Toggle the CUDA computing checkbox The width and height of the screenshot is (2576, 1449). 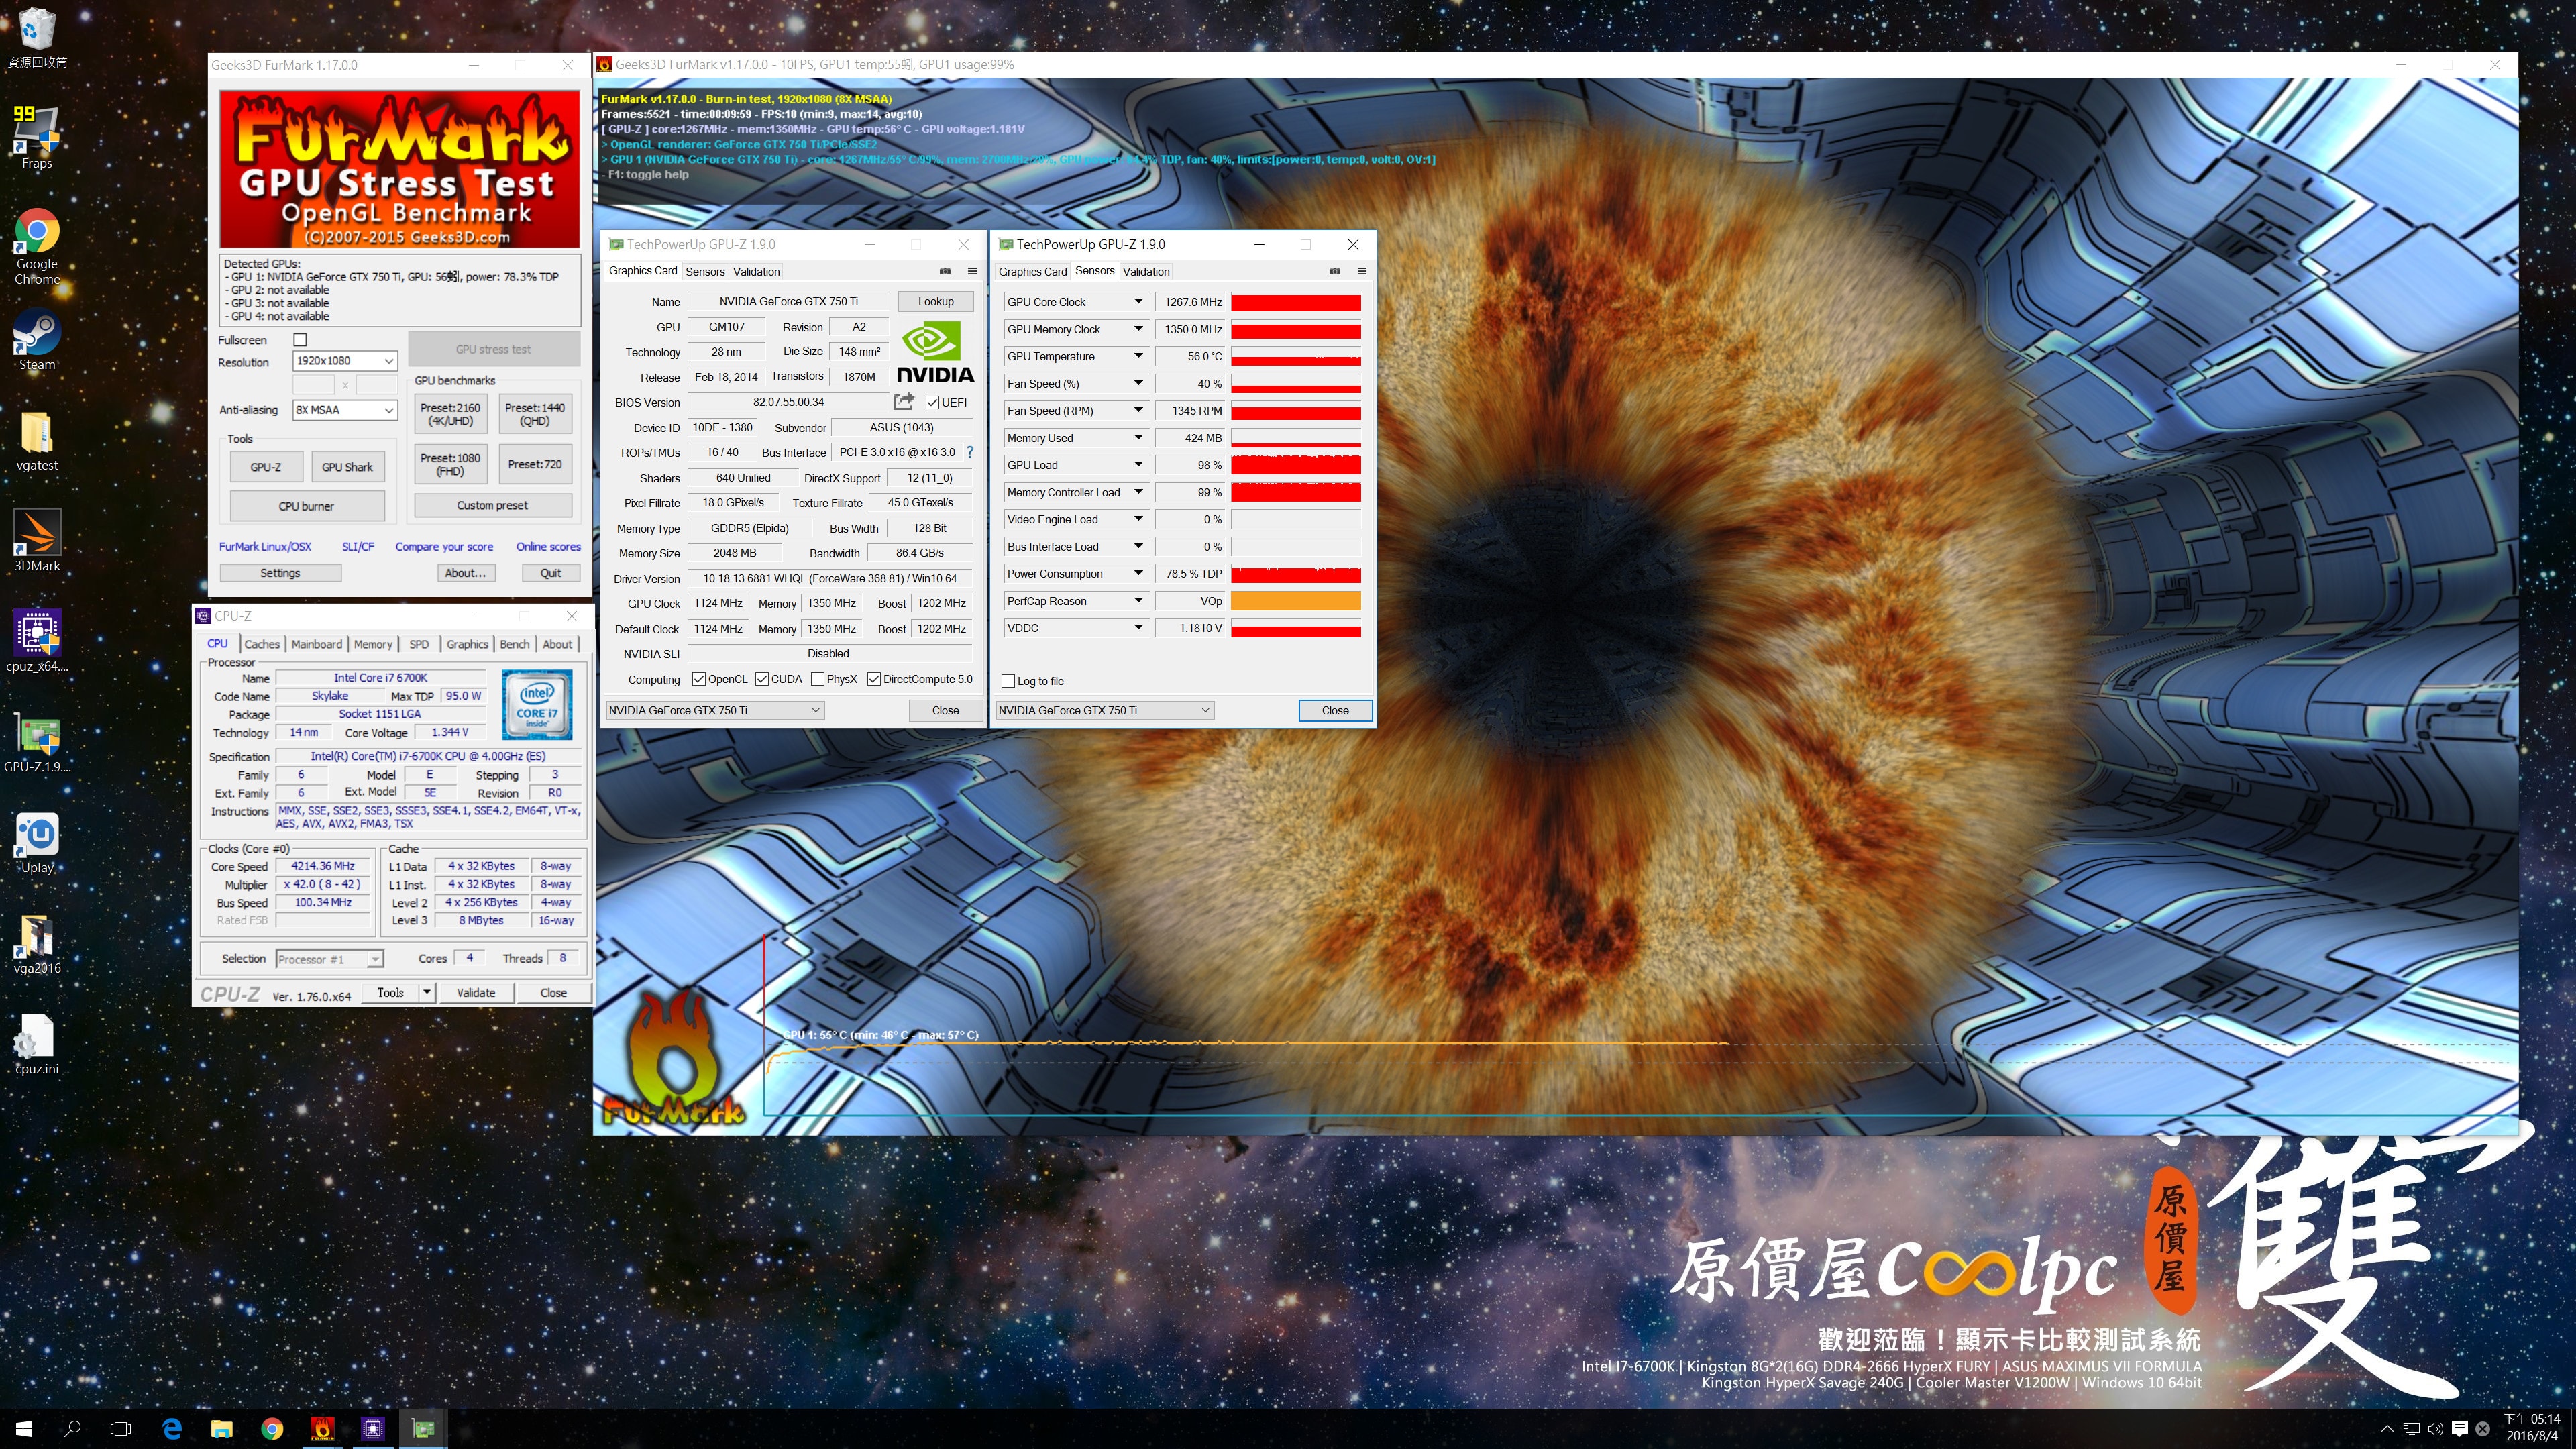[762, 679]
